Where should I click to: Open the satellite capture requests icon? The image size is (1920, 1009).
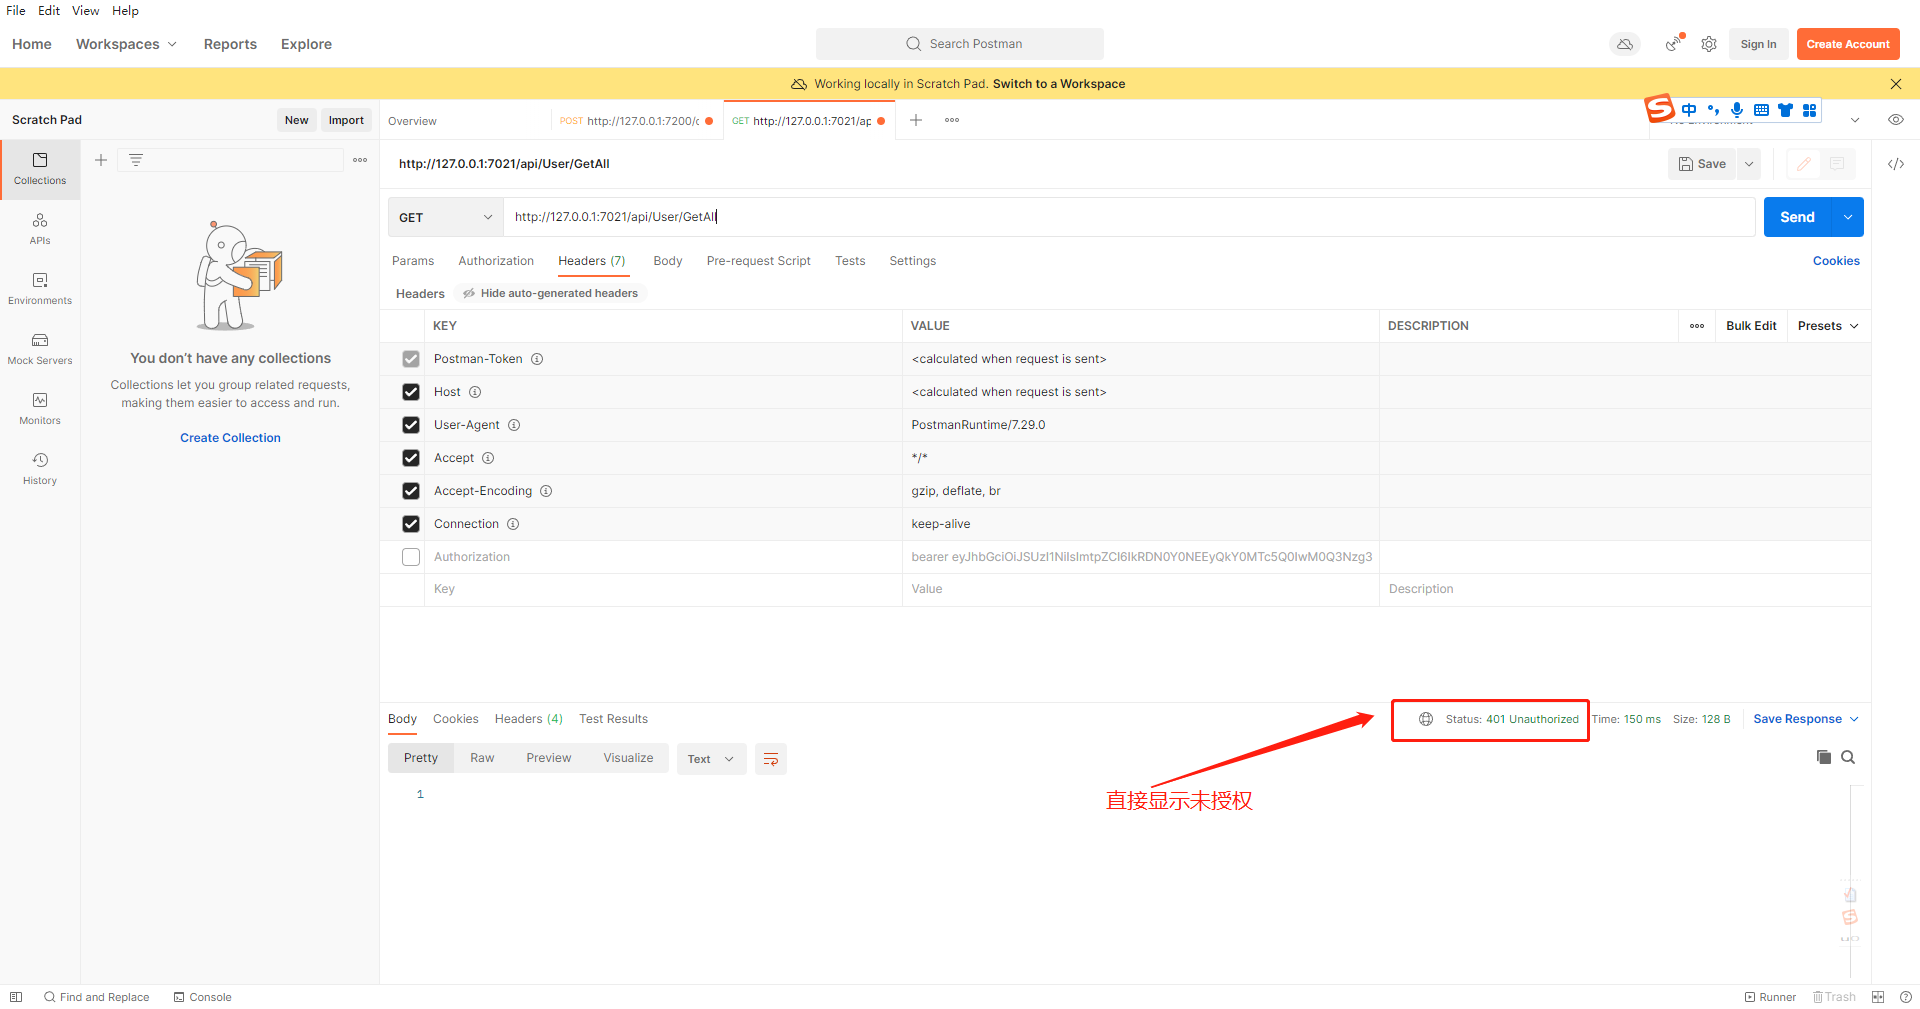(x=1674, y=44)
